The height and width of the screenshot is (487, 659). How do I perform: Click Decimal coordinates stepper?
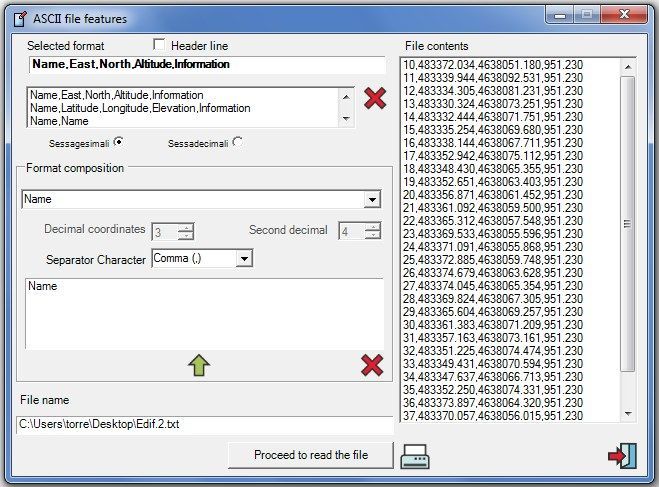185,232
